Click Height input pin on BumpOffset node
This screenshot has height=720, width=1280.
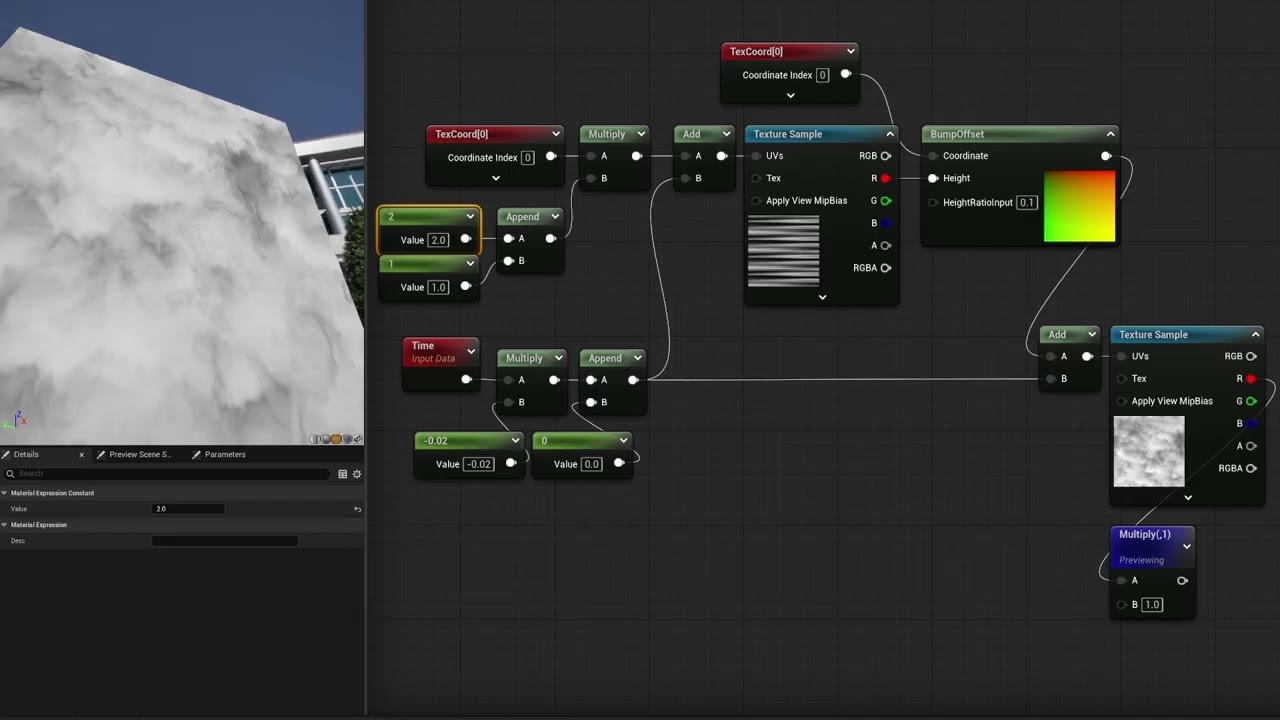click(933, 178)
